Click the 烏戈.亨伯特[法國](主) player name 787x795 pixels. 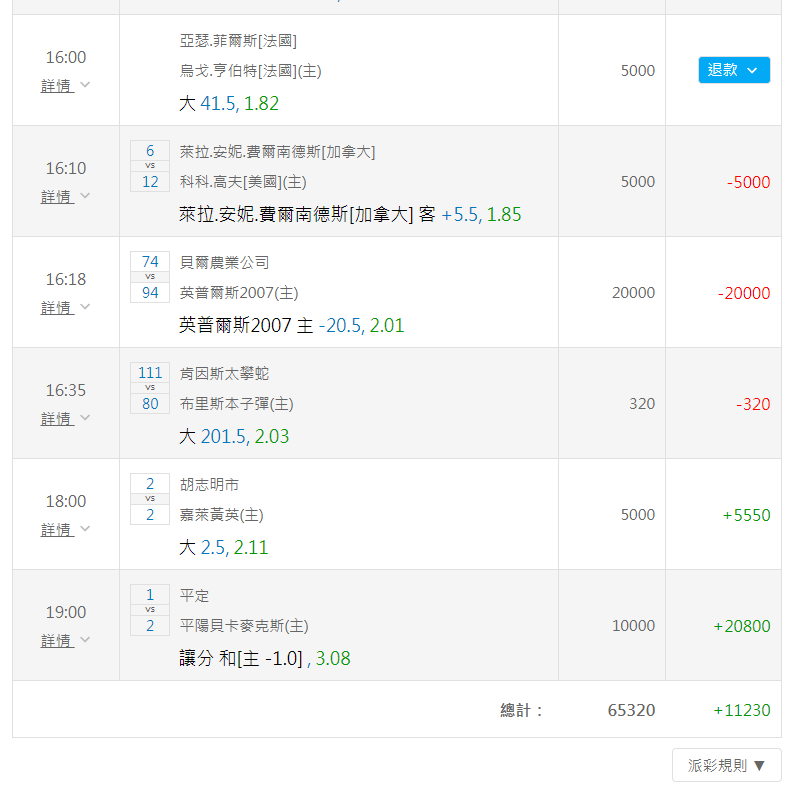[251, 70]
